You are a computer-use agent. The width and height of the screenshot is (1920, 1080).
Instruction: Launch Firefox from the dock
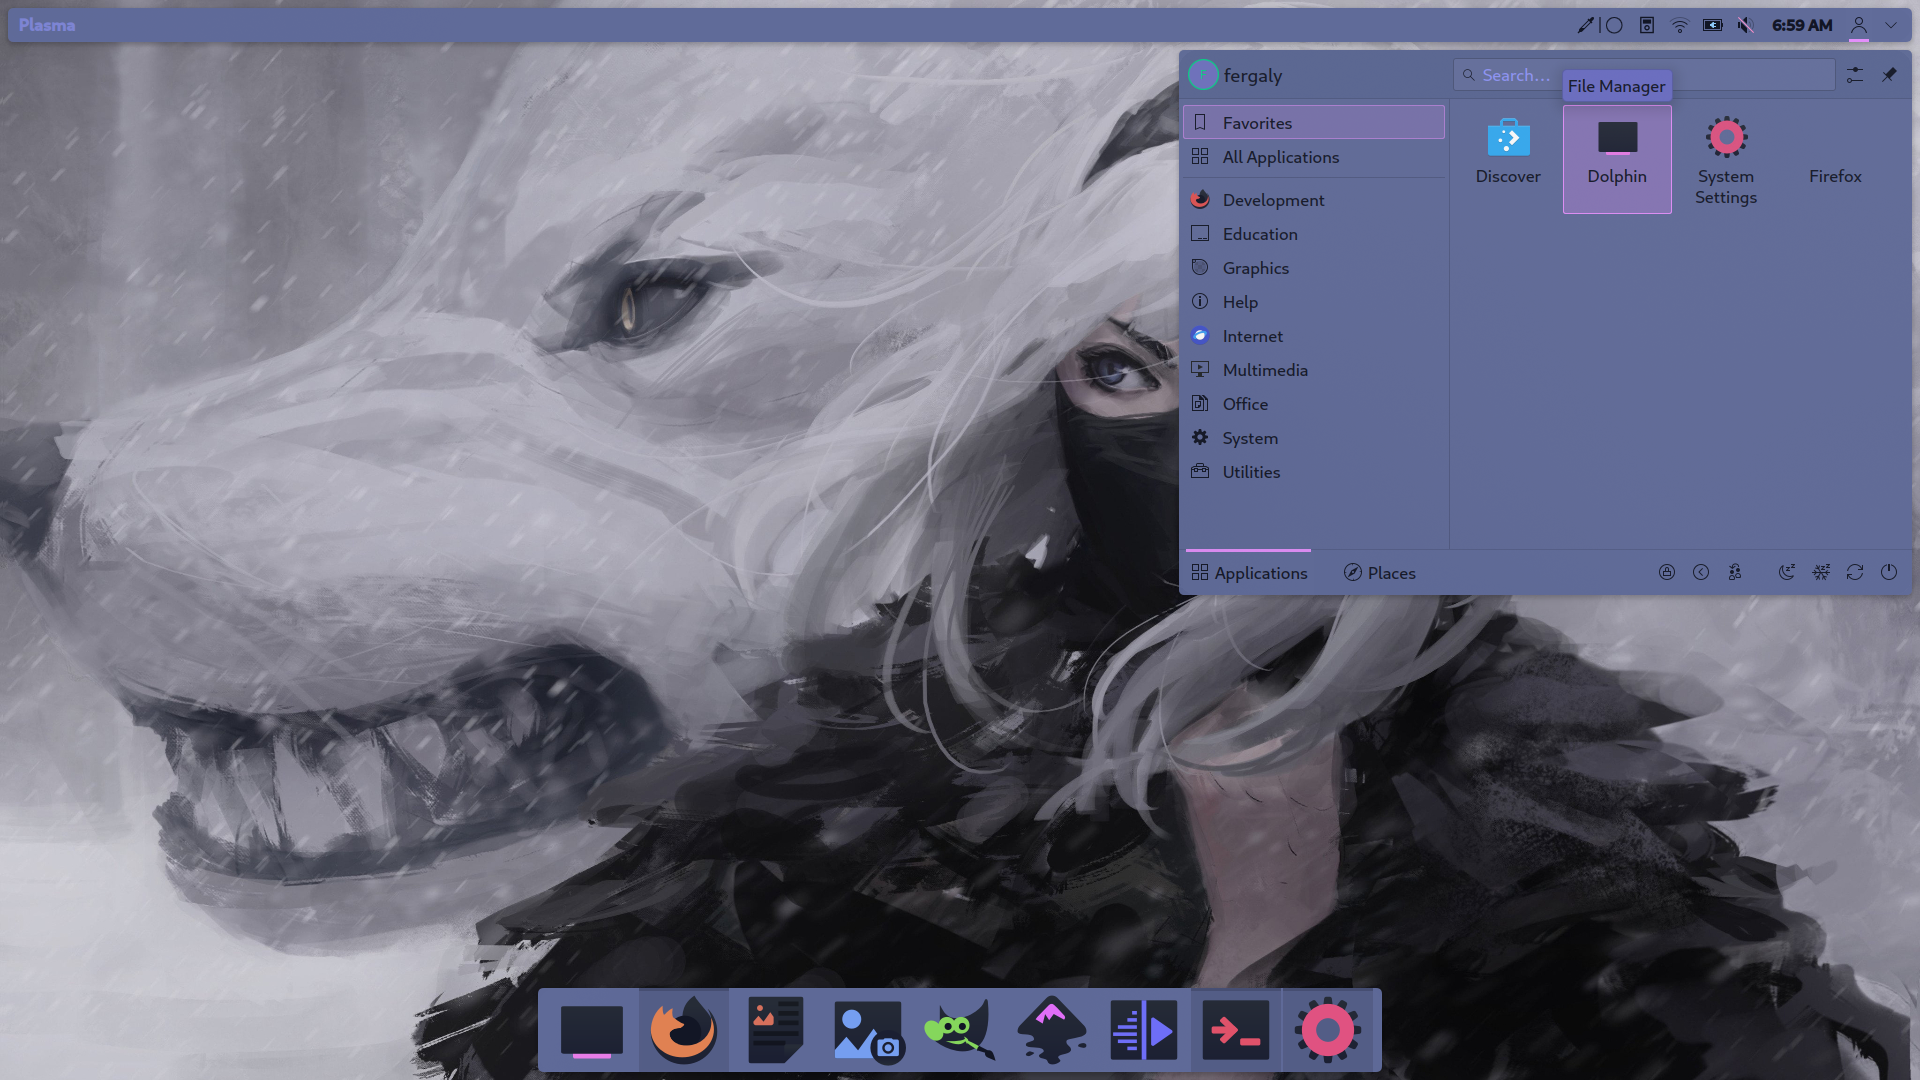[x=684, y=1031]
